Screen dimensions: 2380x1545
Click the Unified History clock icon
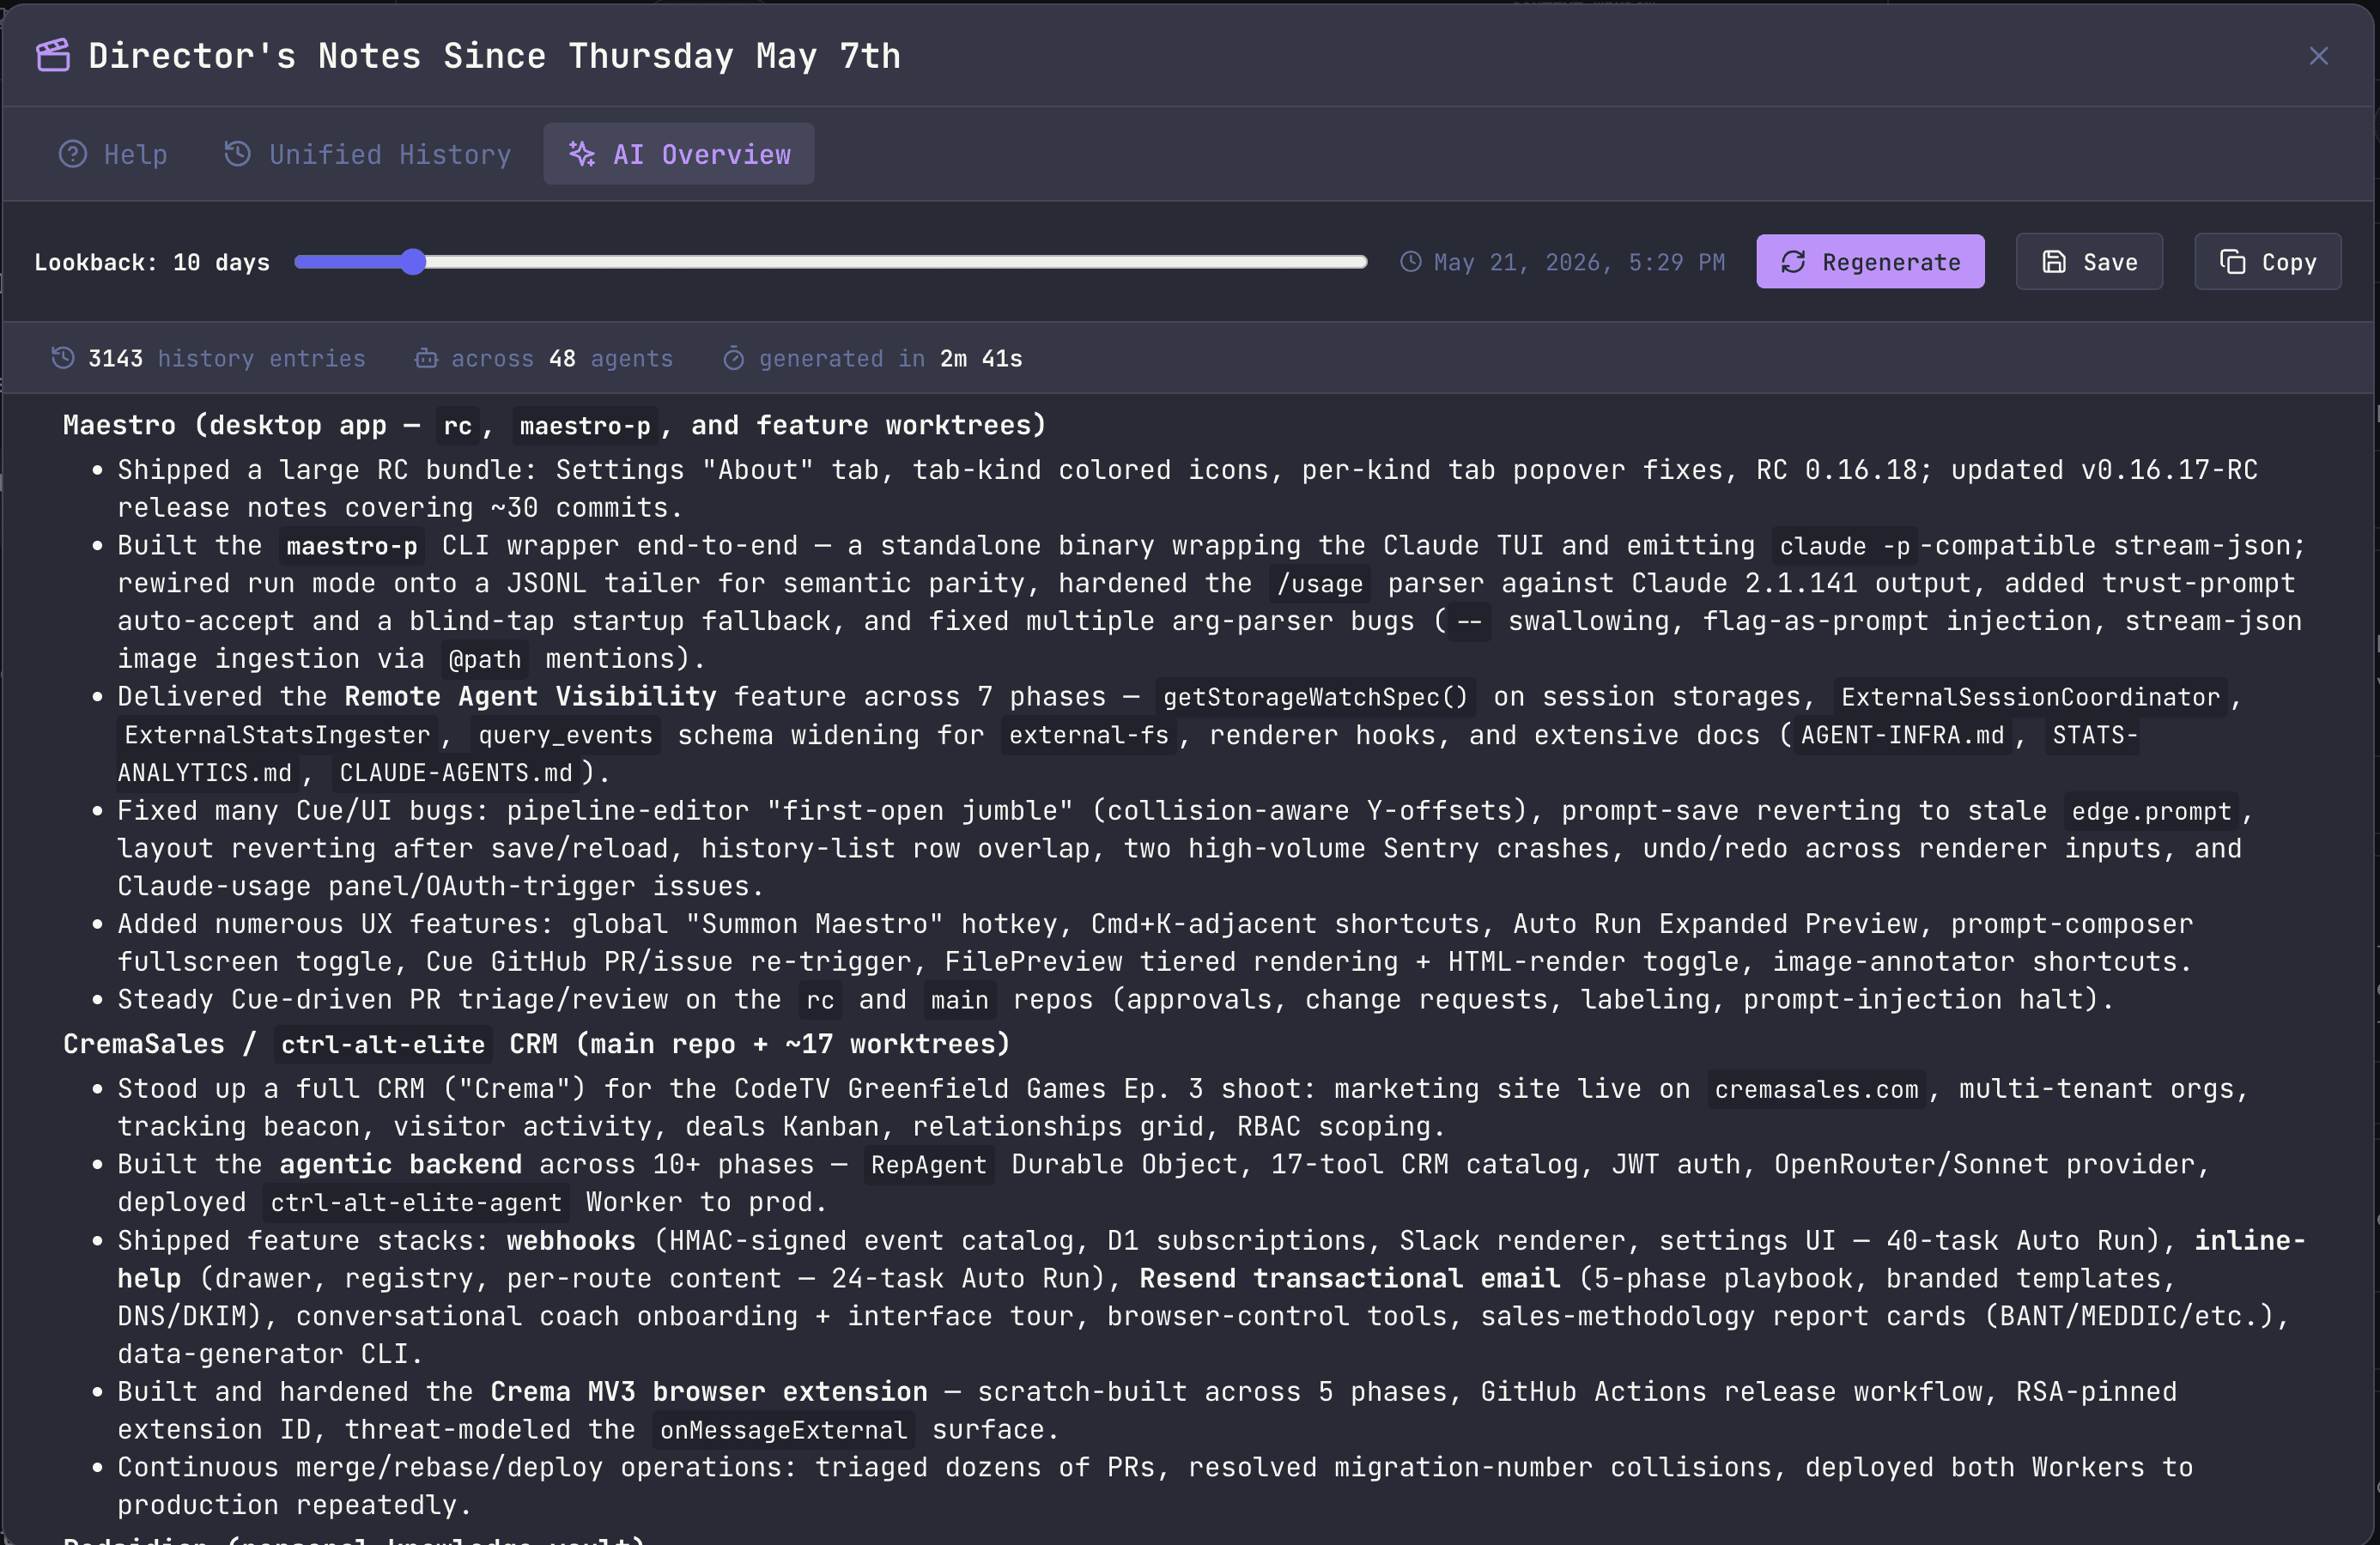click(x=237, y=154)
